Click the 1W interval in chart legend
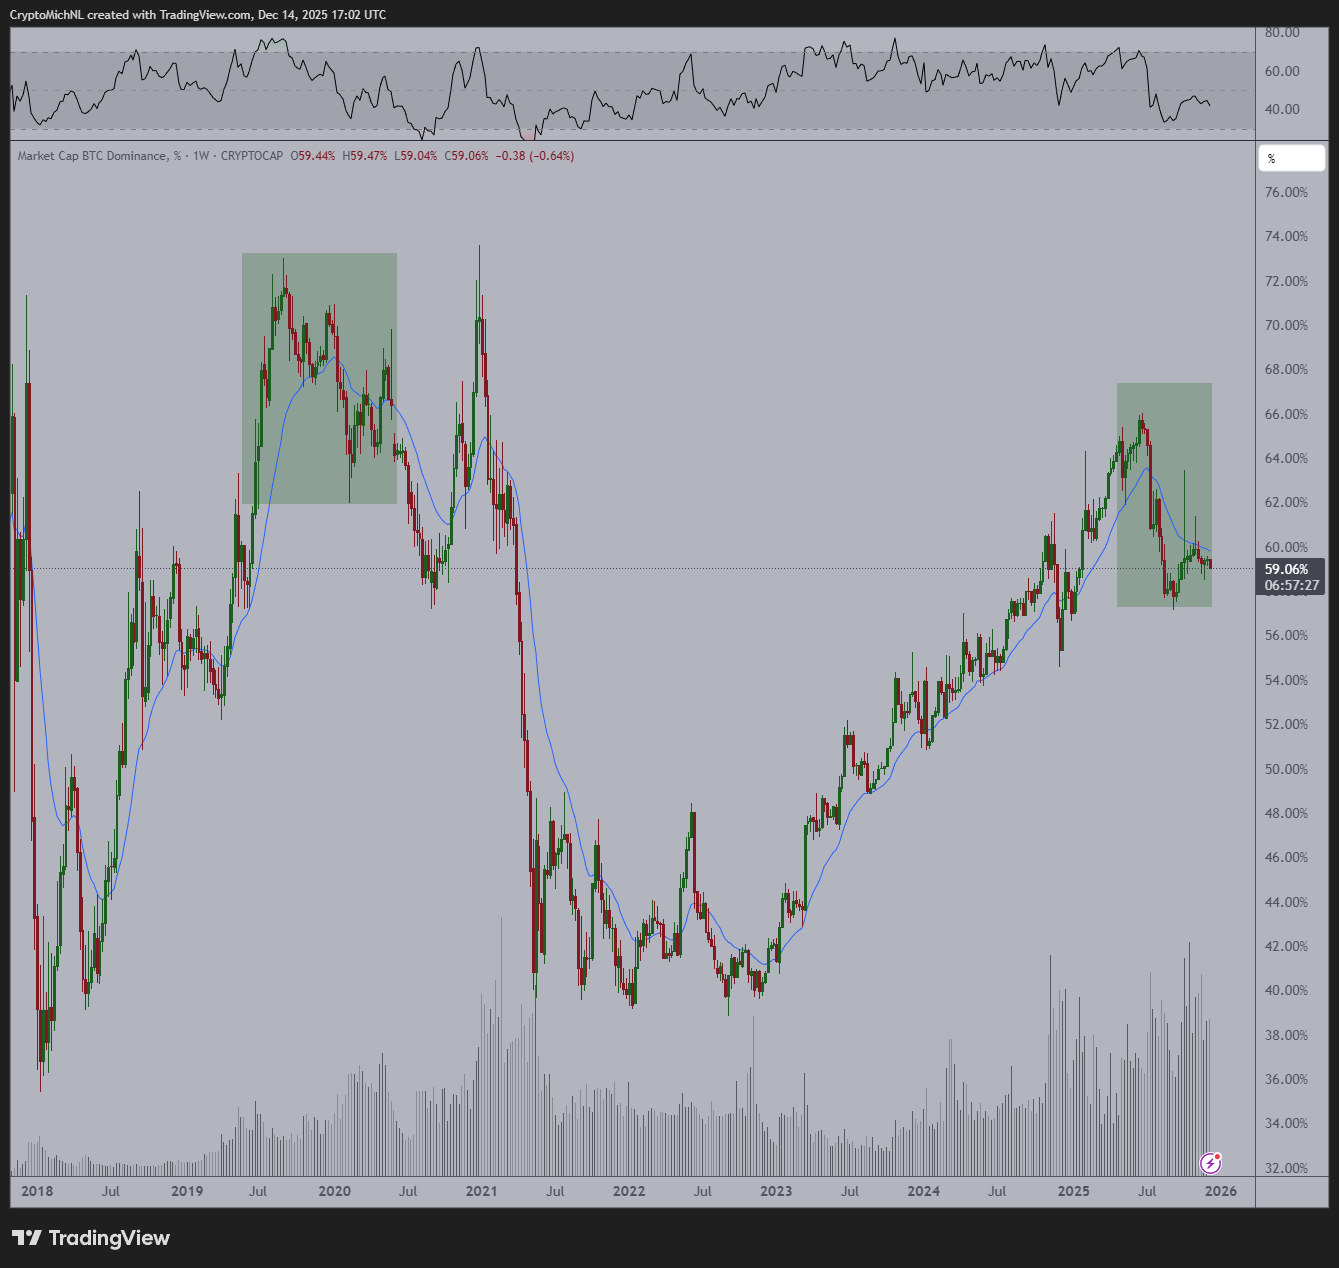This screenshot has height=1268, width=1339. [201, 156]
